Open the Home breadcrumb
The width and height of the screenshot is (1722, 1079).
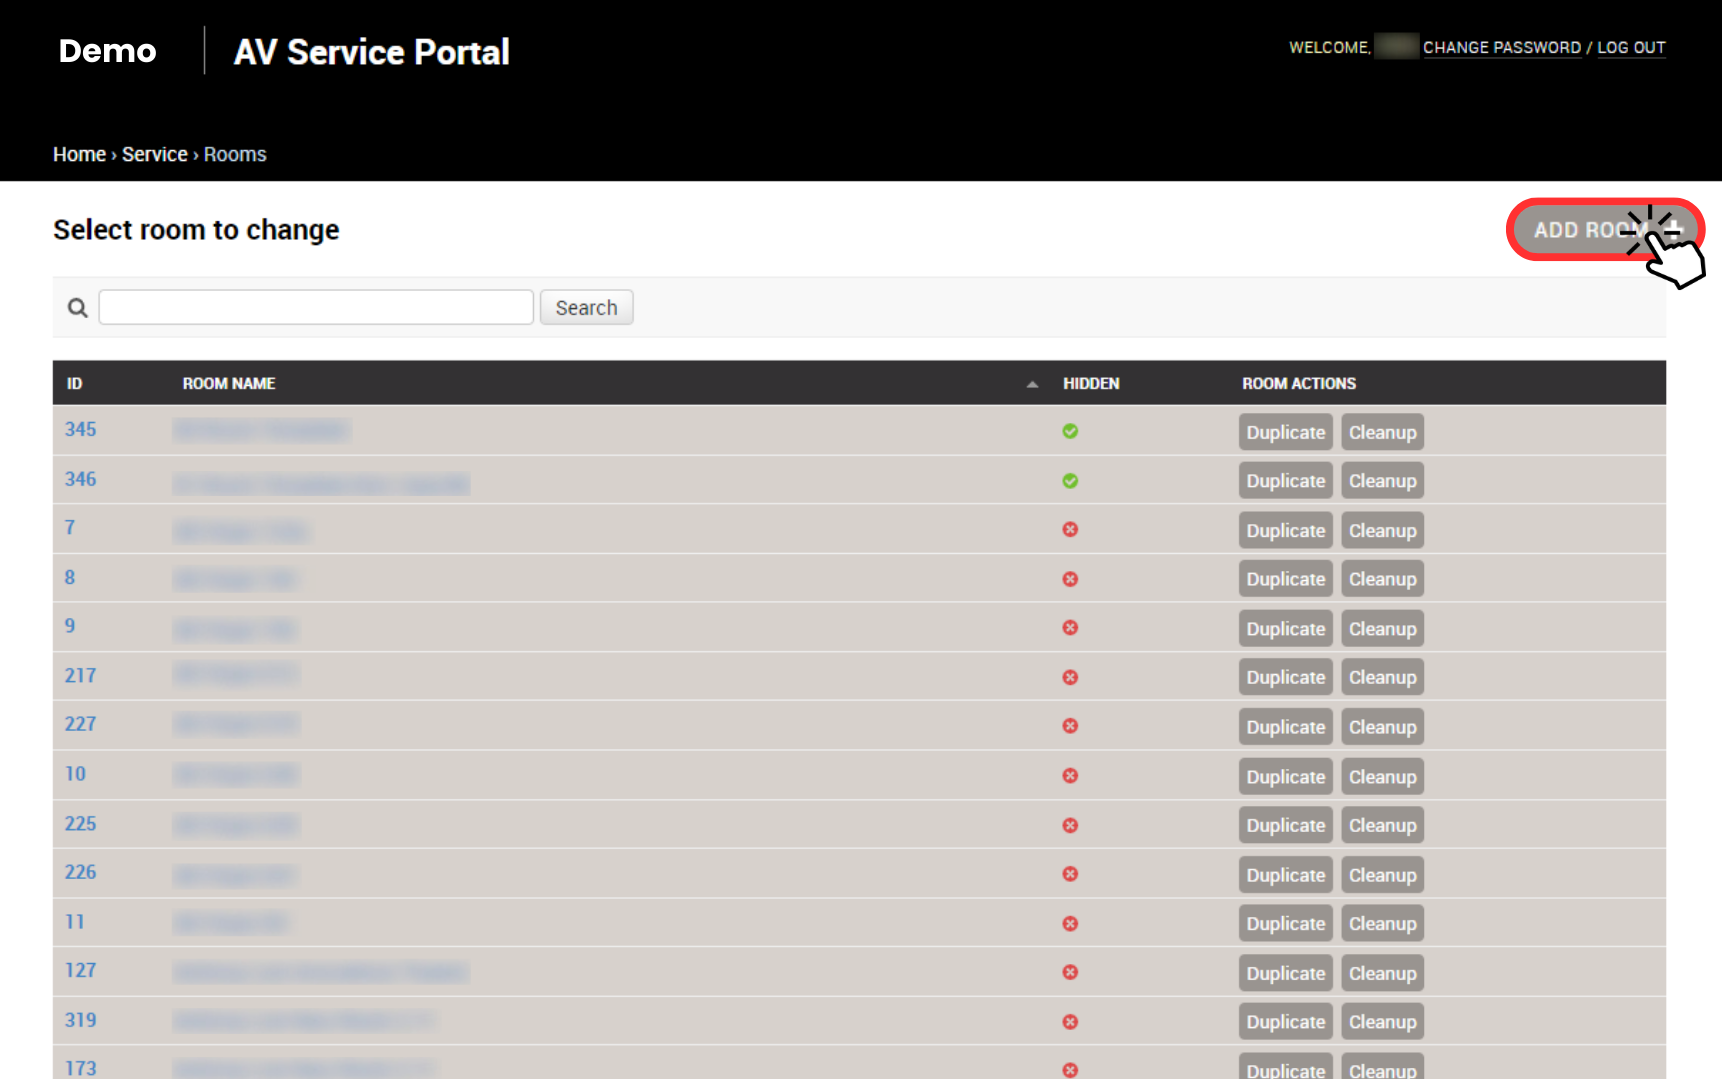click(x=79, y=154)
